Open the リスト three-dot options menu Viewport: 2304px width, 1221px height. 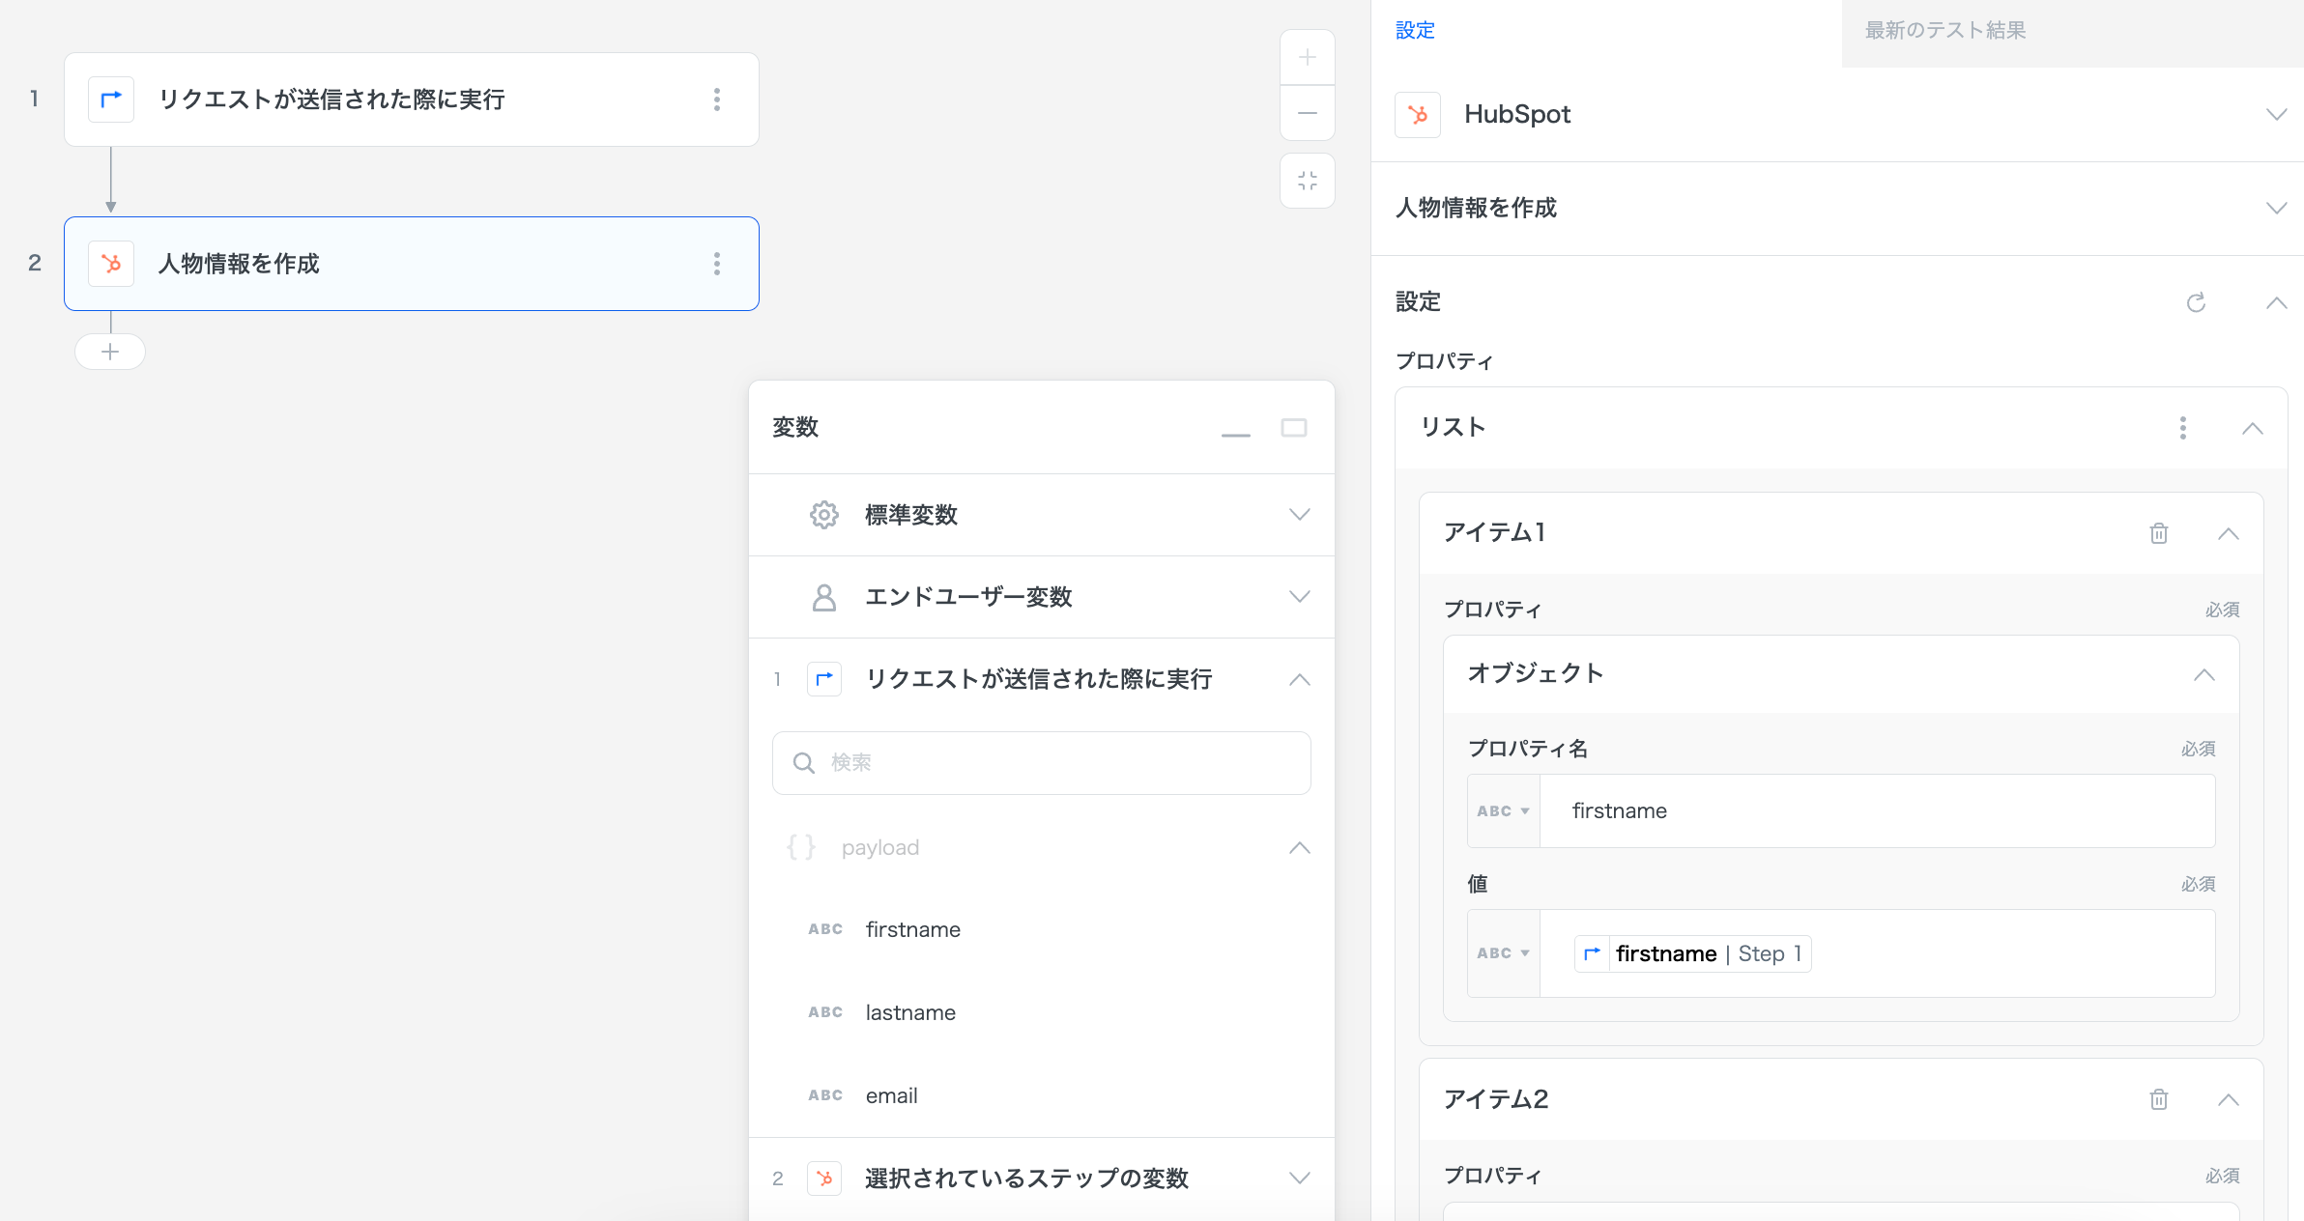pos(2182,428)
